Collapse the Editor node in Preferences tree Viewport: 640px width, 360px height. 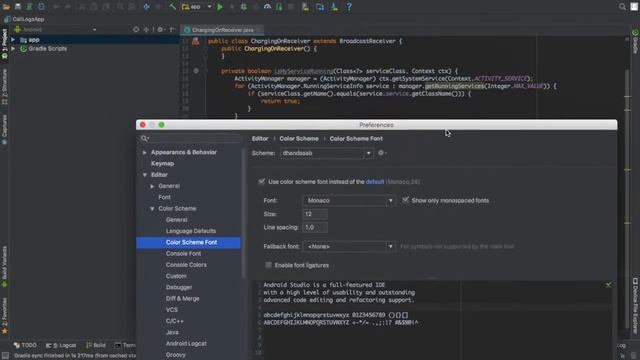tap(144, 175)
